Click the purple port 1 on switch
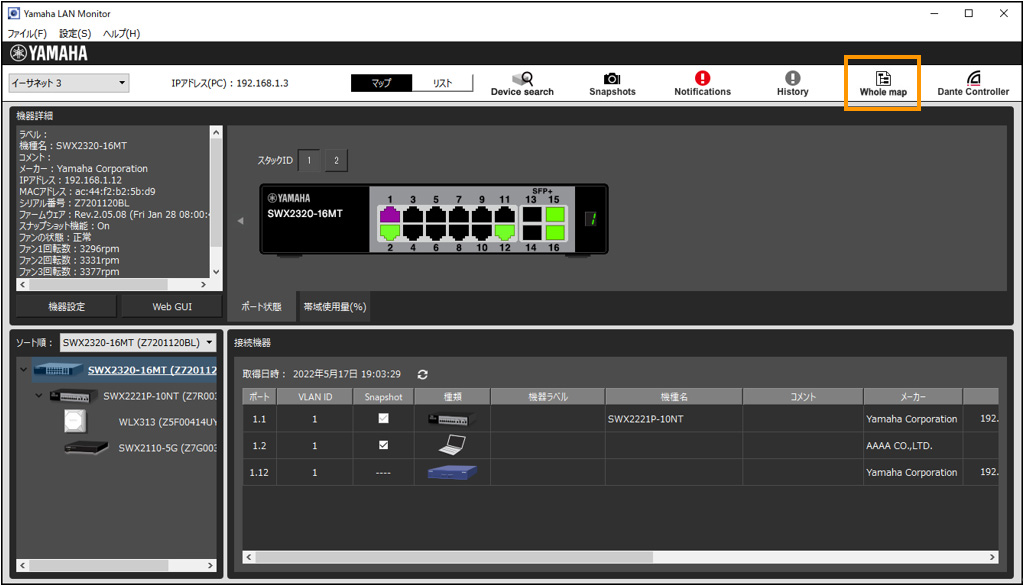Viewport: 1024px width, 586px height. tap(390, 214)
